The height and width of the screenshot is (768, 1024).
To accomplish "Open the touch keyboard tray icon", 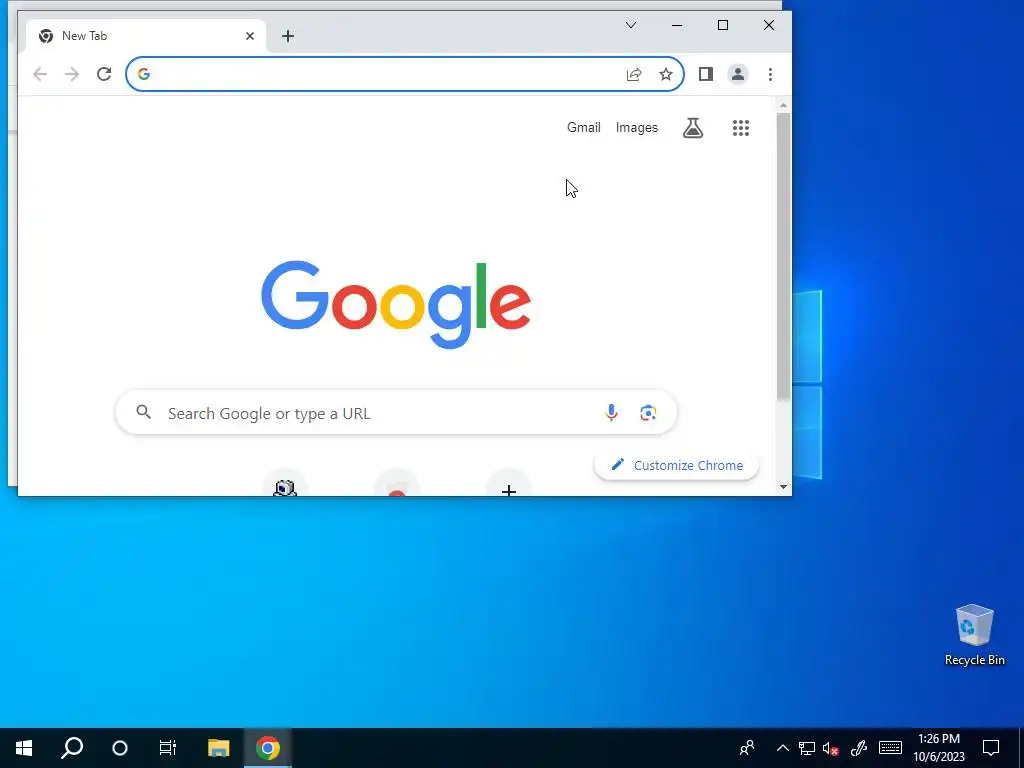I will click(x=890, y=748).
